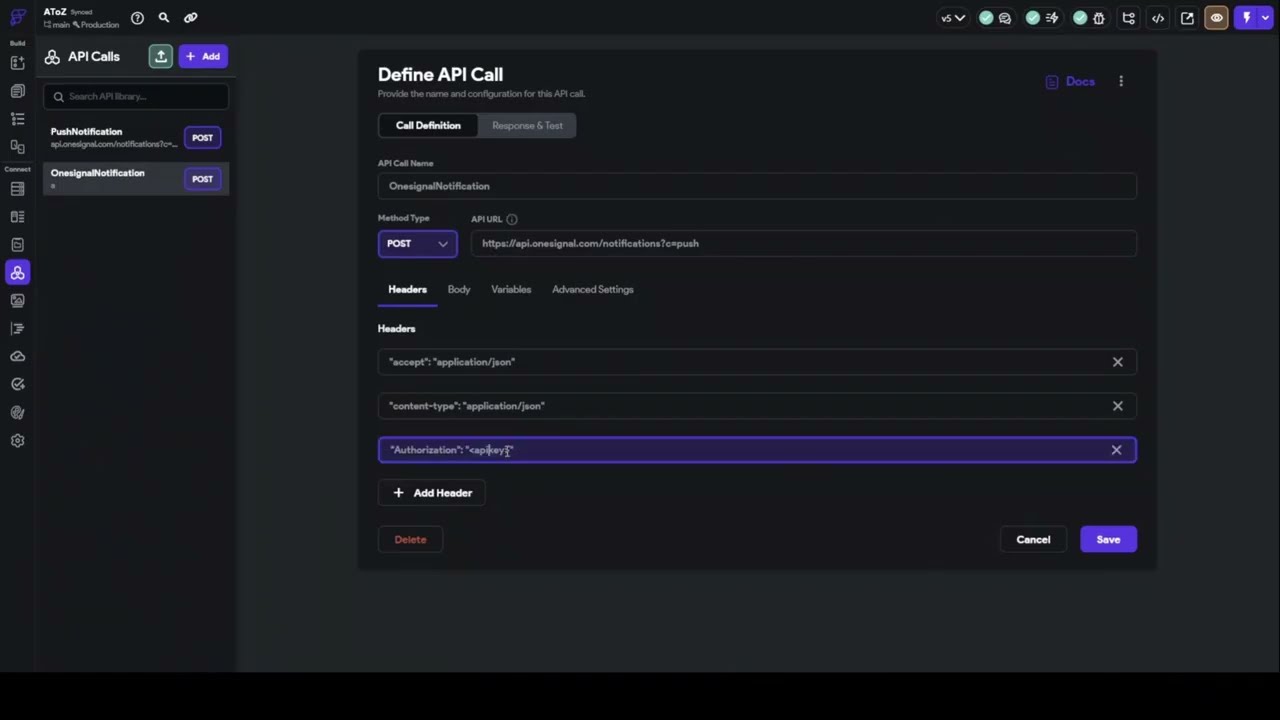Click info icon next to API URL
The image size is (1280, 720).
pos(512,219)
